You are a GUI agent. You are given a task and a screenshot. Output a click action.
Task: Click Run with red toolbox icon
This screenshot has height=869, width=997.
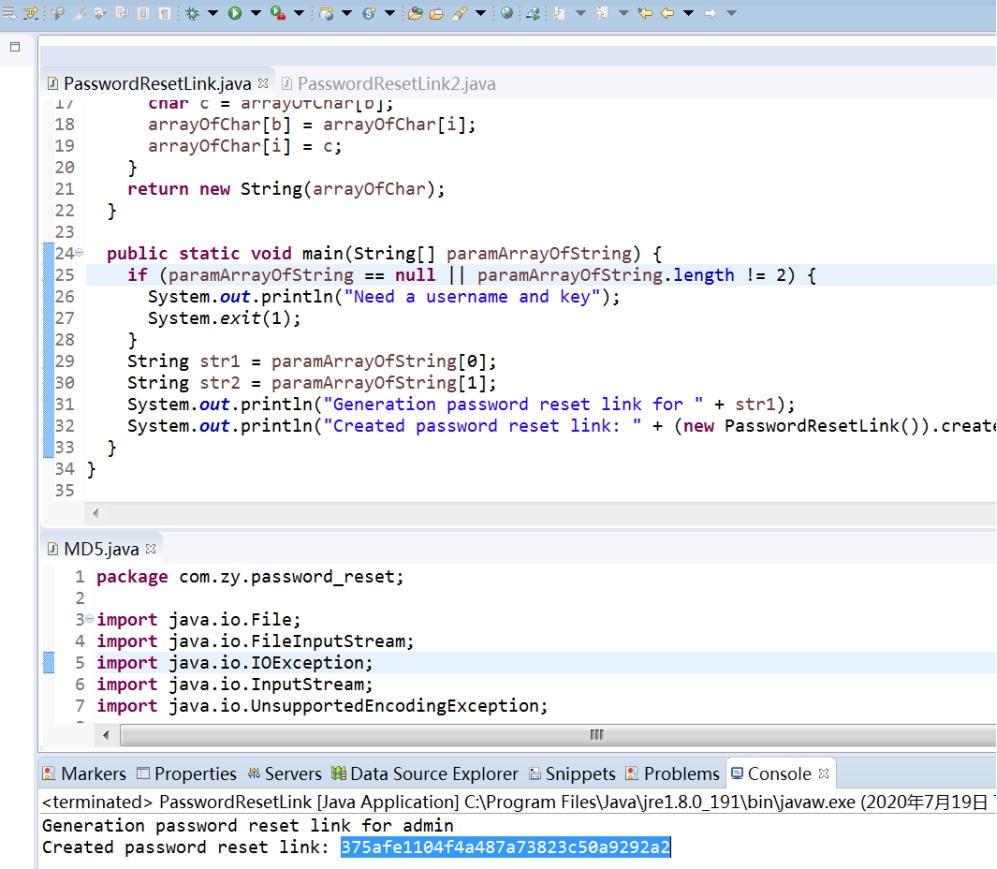(278, 13)
